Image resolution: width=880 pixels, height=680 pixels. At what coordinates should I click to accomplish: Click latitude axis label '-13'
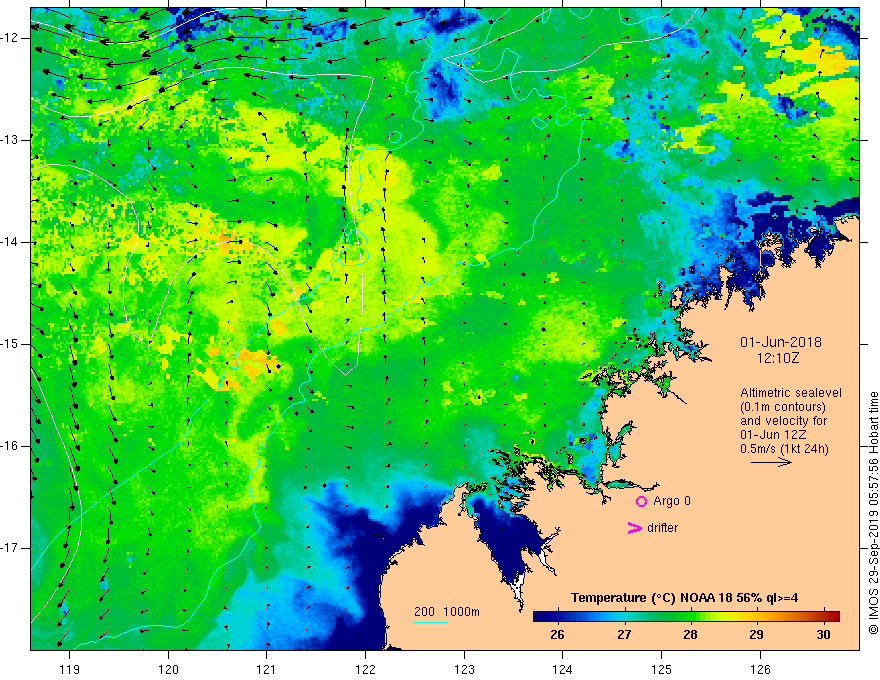(11, 140)
